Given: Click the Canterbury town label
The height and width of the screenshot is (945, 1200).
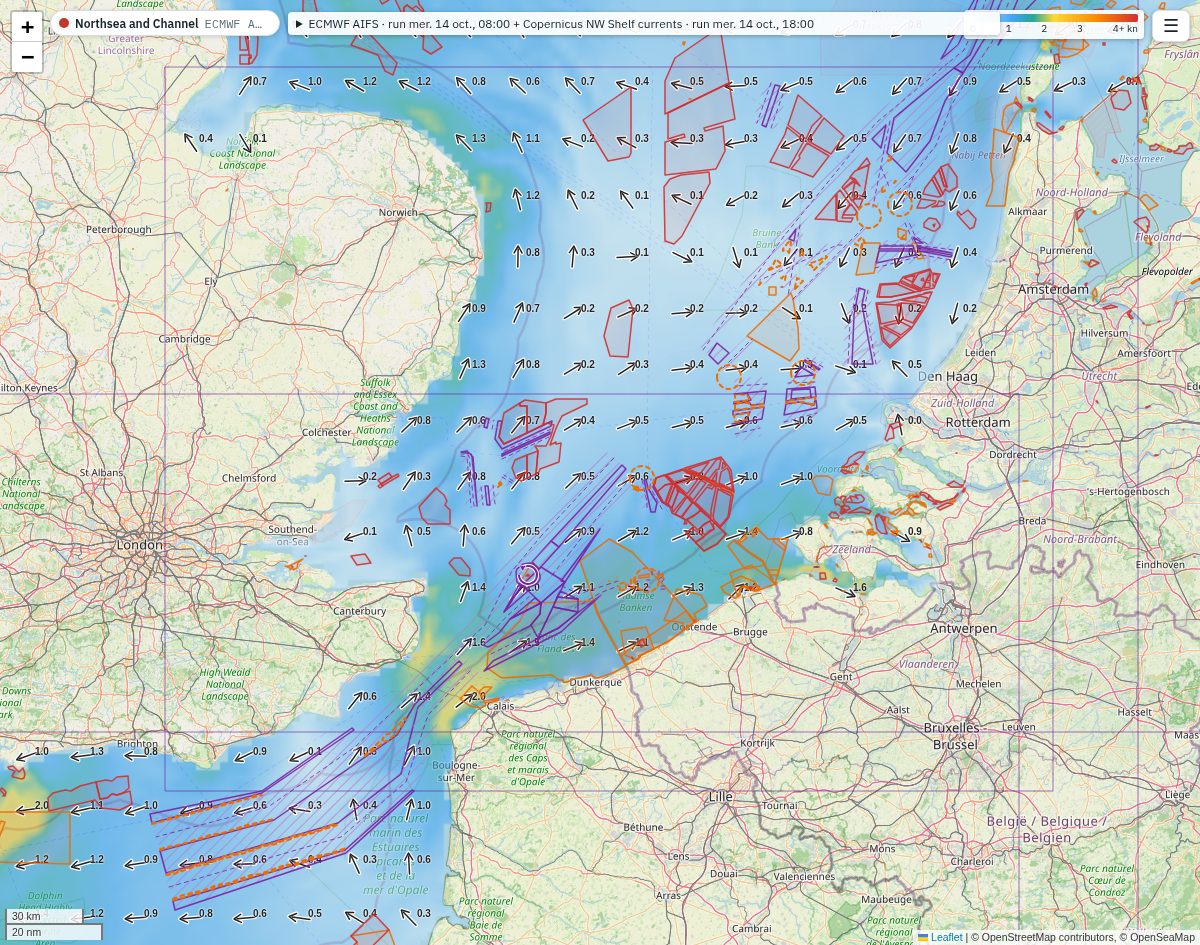Looking at the screenshot, I should 359,611.
